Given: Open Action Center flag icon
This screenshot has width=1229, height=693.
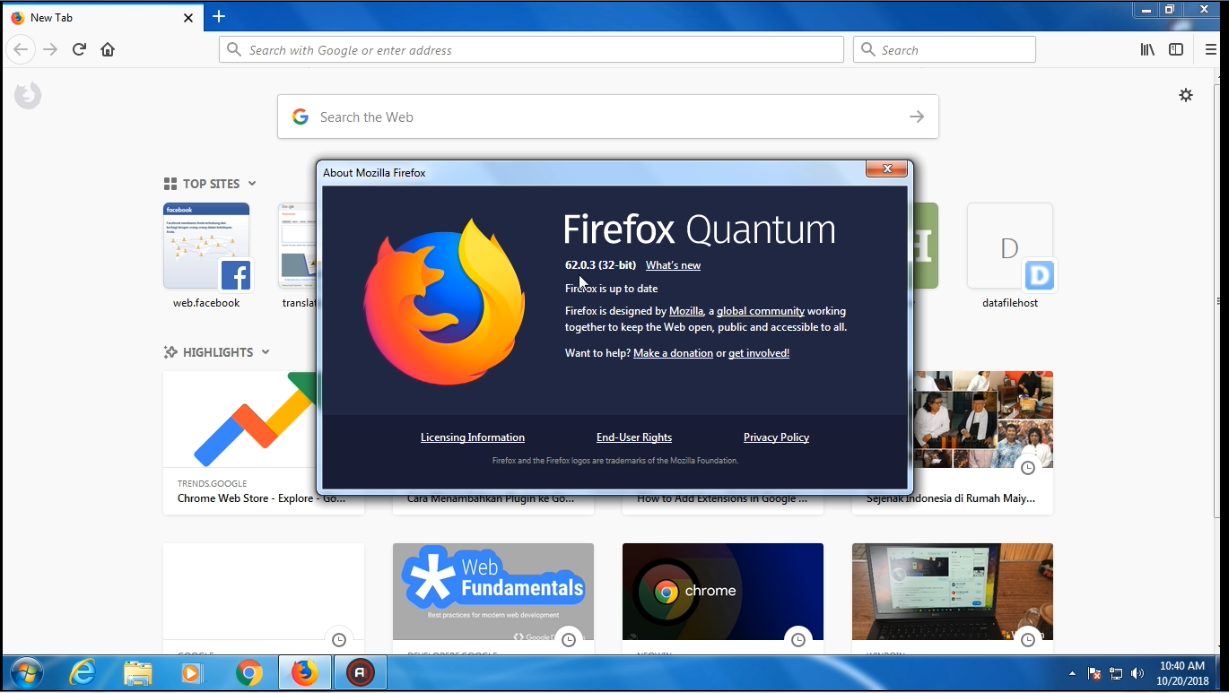Looking at the screenshot, I should [x=1095, y=674].
